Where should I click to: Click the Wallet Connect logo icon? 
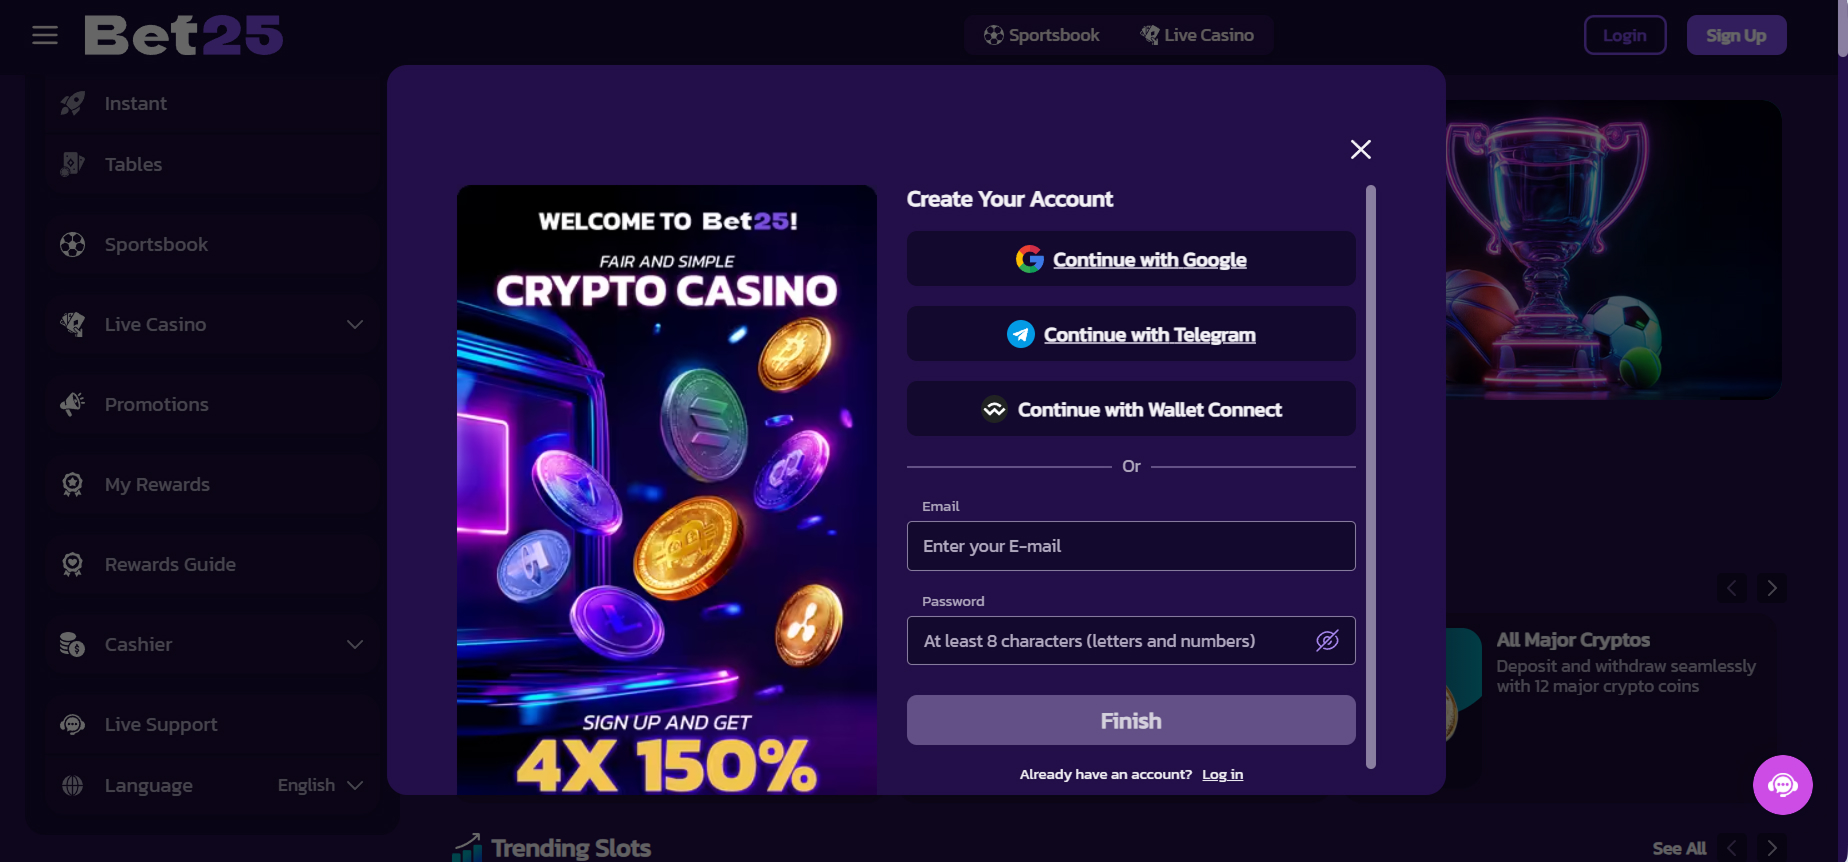(x=994, y=410)
